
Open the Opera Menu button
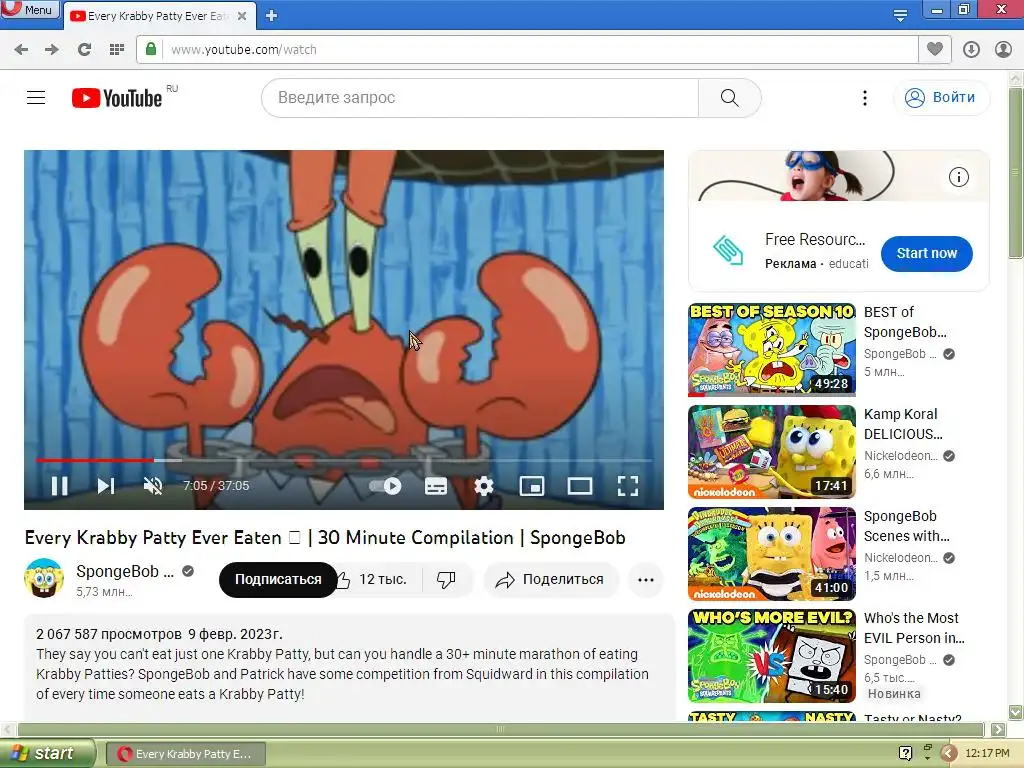pyautogui.click(x=29, y=9)
